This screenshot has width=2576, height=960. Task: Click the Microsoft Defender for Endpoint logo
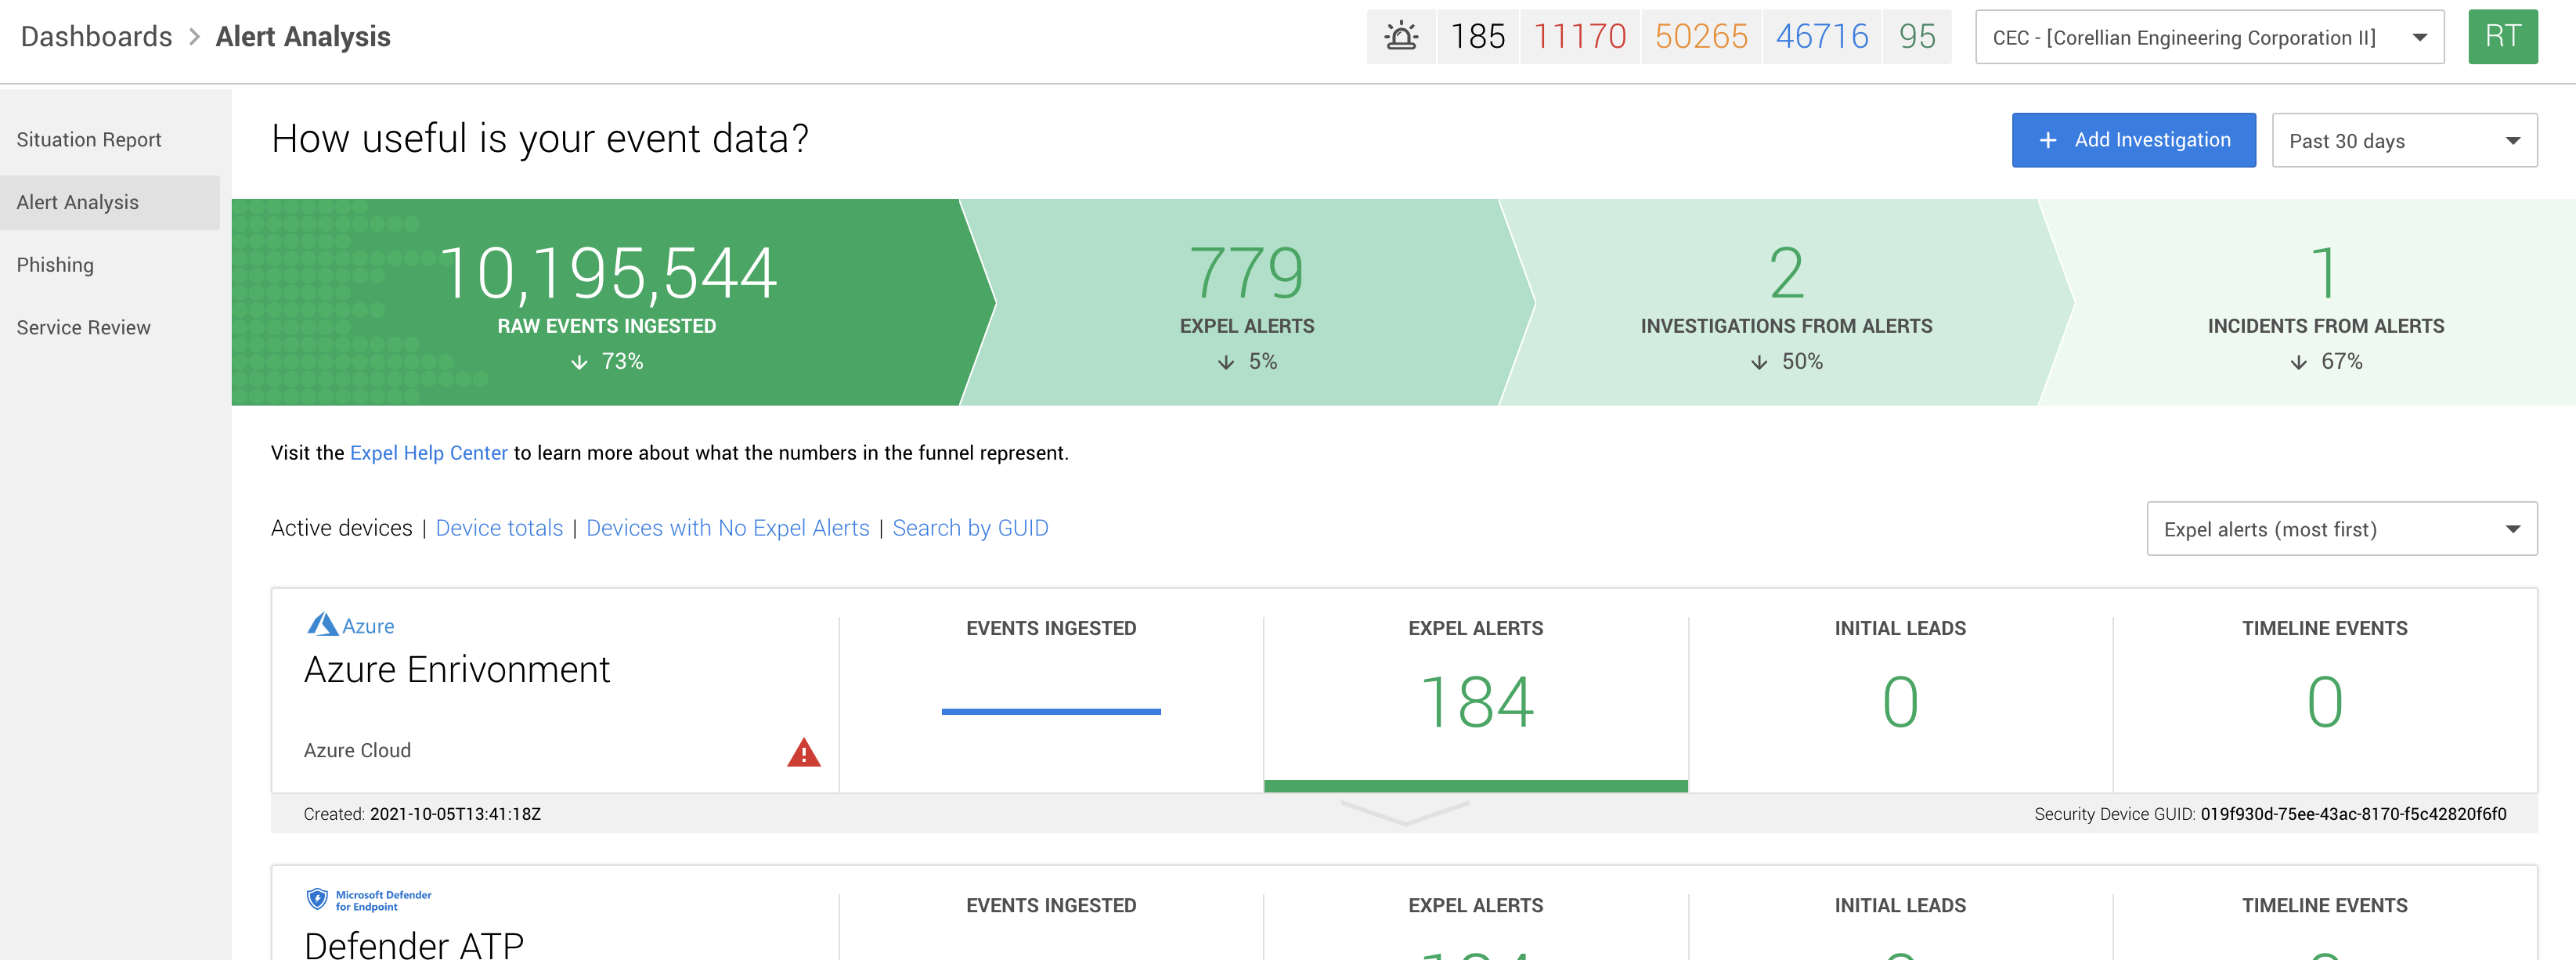pyautogui.click(x=369, y=900)
